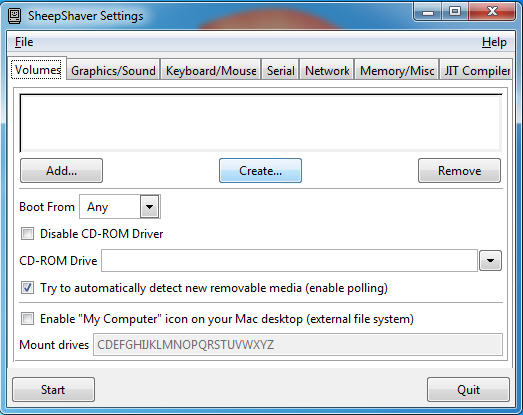This screenshot has width=523, height=415.
Task: Click the Create... volume button
Action: [x=260, y=170]
